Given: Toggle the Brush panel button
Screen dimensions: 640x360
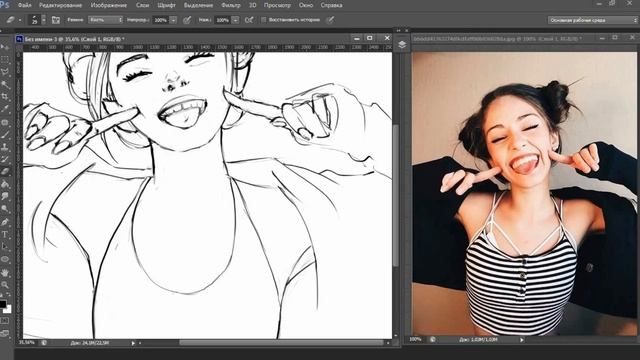Looking at the screenshot, I should point(56,20).
